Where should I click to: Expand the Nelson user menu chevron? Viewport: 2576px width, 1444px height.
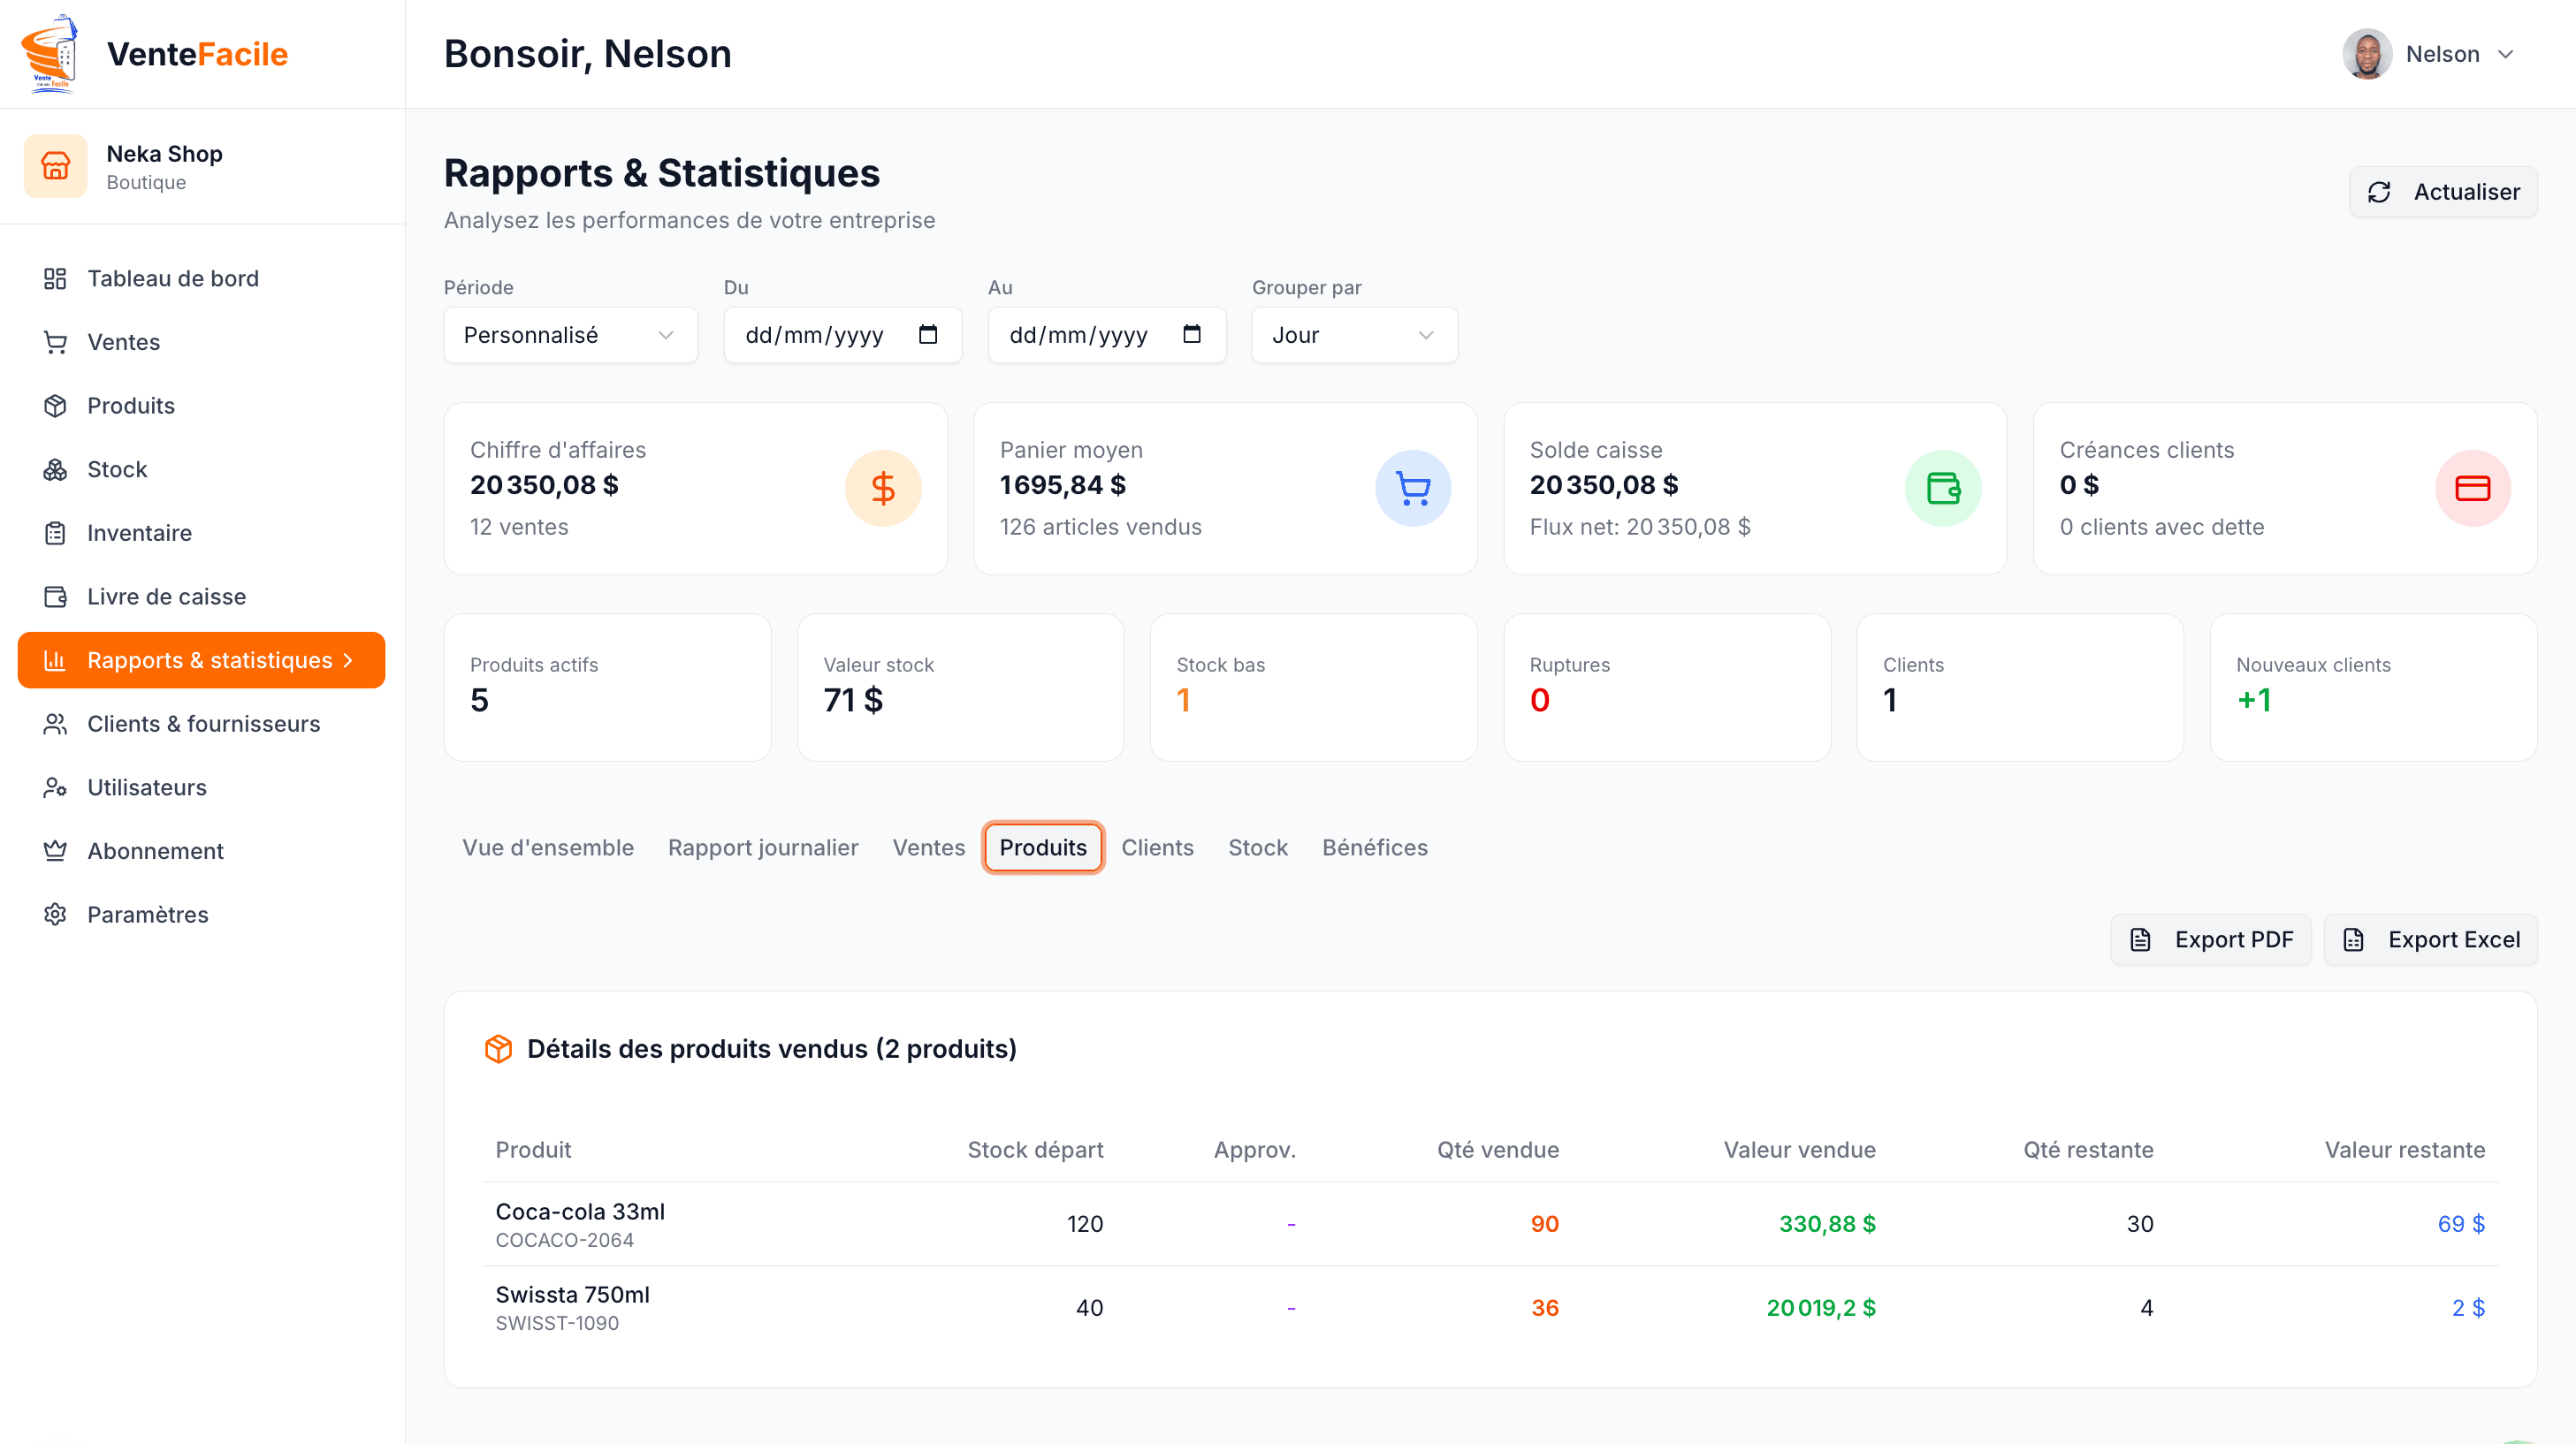pyautogui.click(x=2505, y=54)
